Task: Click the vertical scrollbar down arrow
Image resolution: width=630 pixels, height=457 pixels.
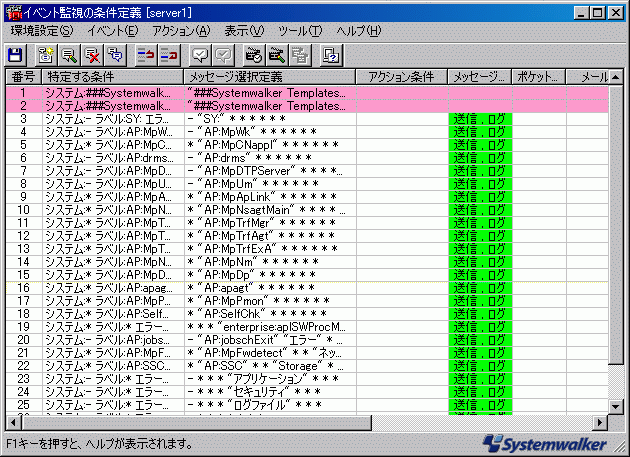Action: point(616,407)
